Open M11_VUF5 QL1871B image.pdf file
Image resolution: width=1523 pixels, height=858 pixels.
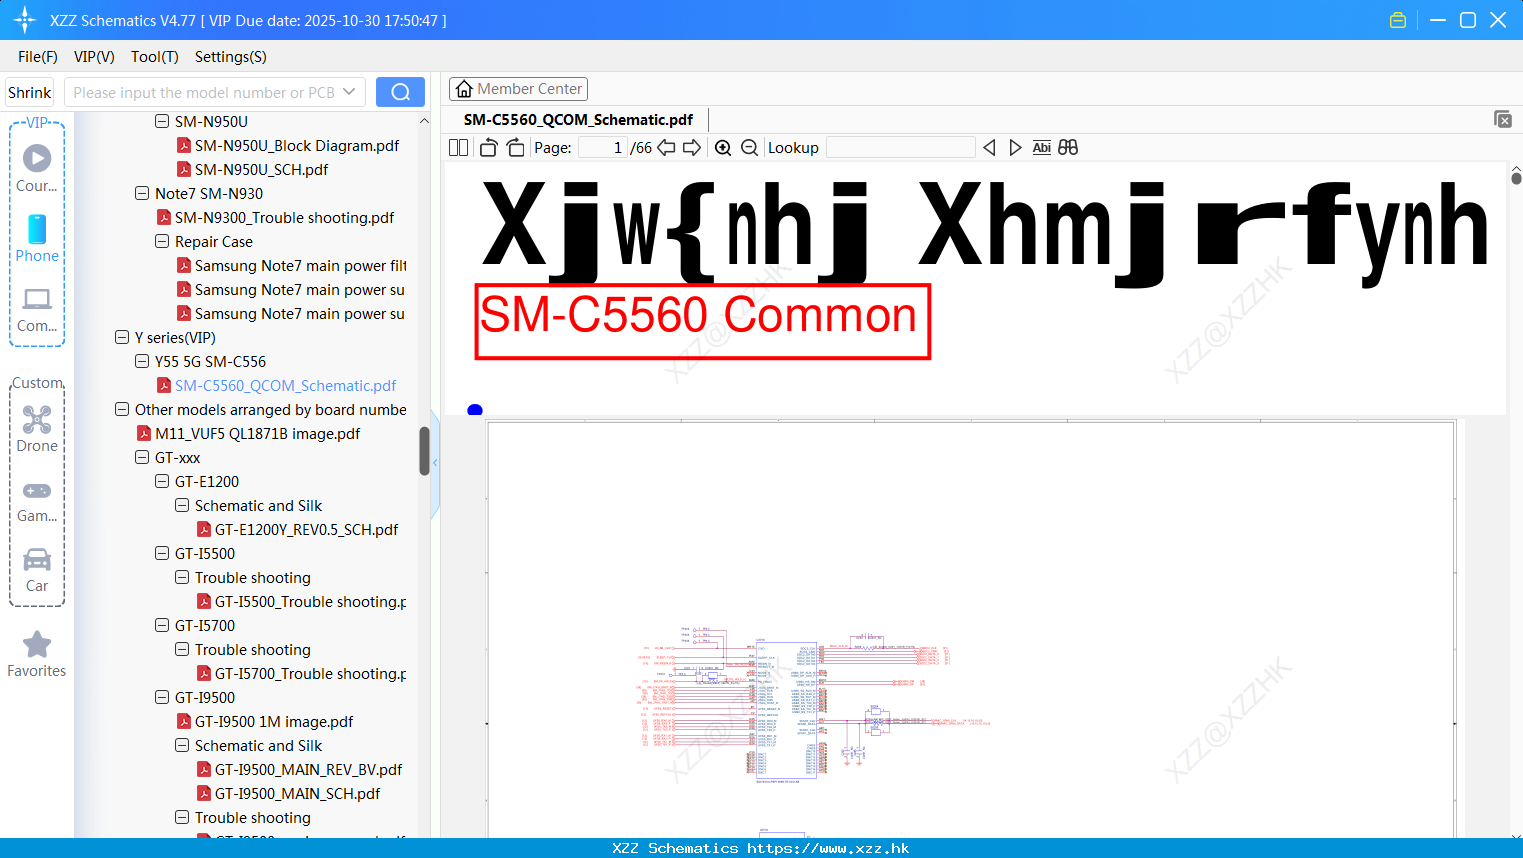pyautogui.click(x=257, y=434)
